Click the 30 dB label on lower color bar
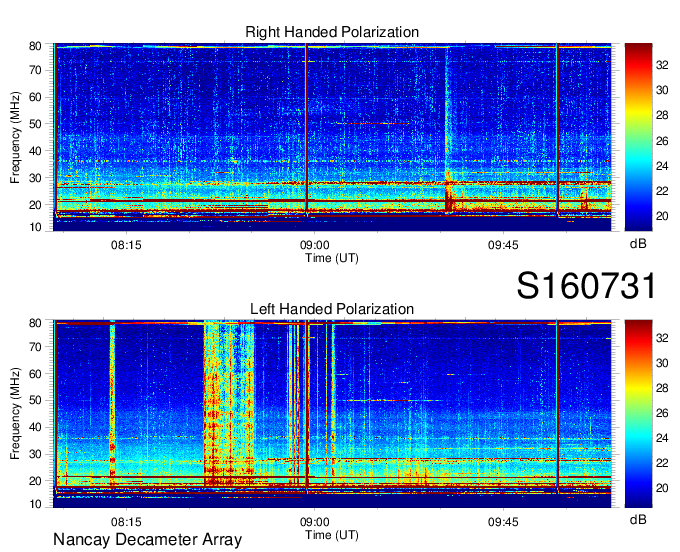The width and height of the screenshot is (680, 552). pos(662,363)
